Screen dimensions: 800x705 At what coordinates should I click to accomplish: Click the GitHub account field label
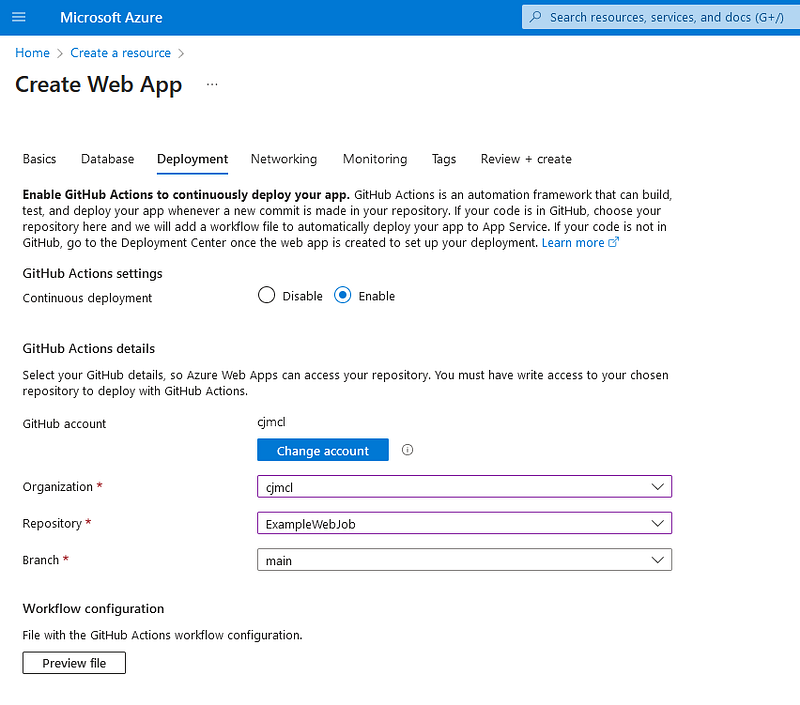(x=64, y=423)
